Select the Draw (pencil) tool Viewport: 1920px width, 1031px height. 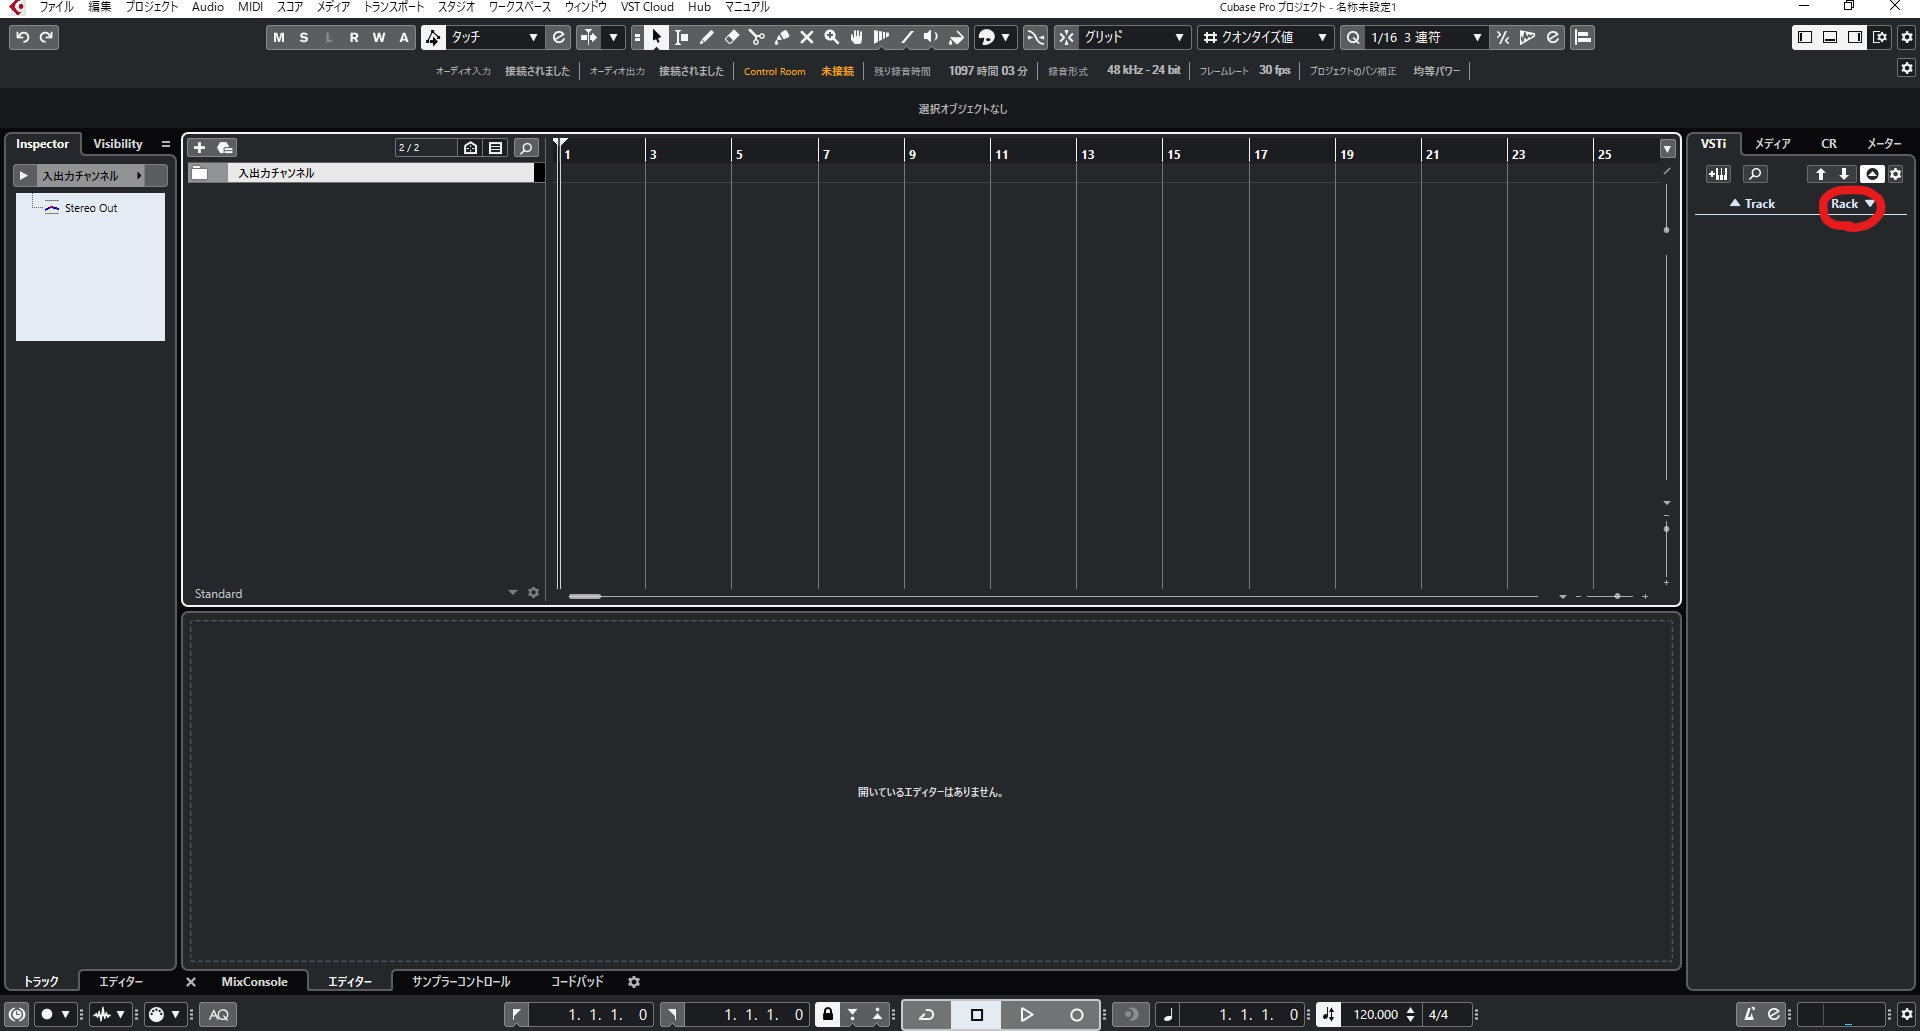(706, 37)
